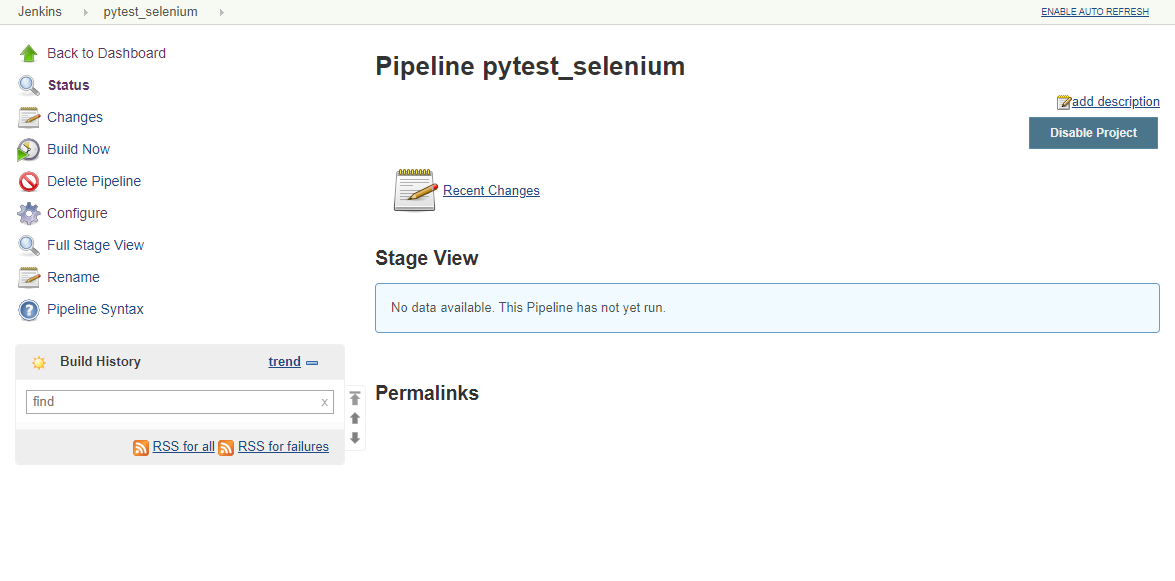Select Rename in the side menu
Image resolution: width=1175 pixels, height=581 pixels.
click(x=73, y=277)
